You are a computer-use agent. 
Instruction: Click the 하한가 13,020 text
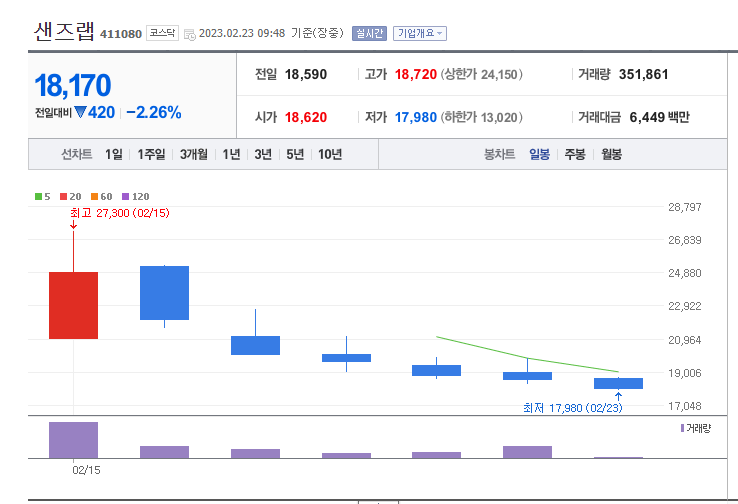(481, 117)
